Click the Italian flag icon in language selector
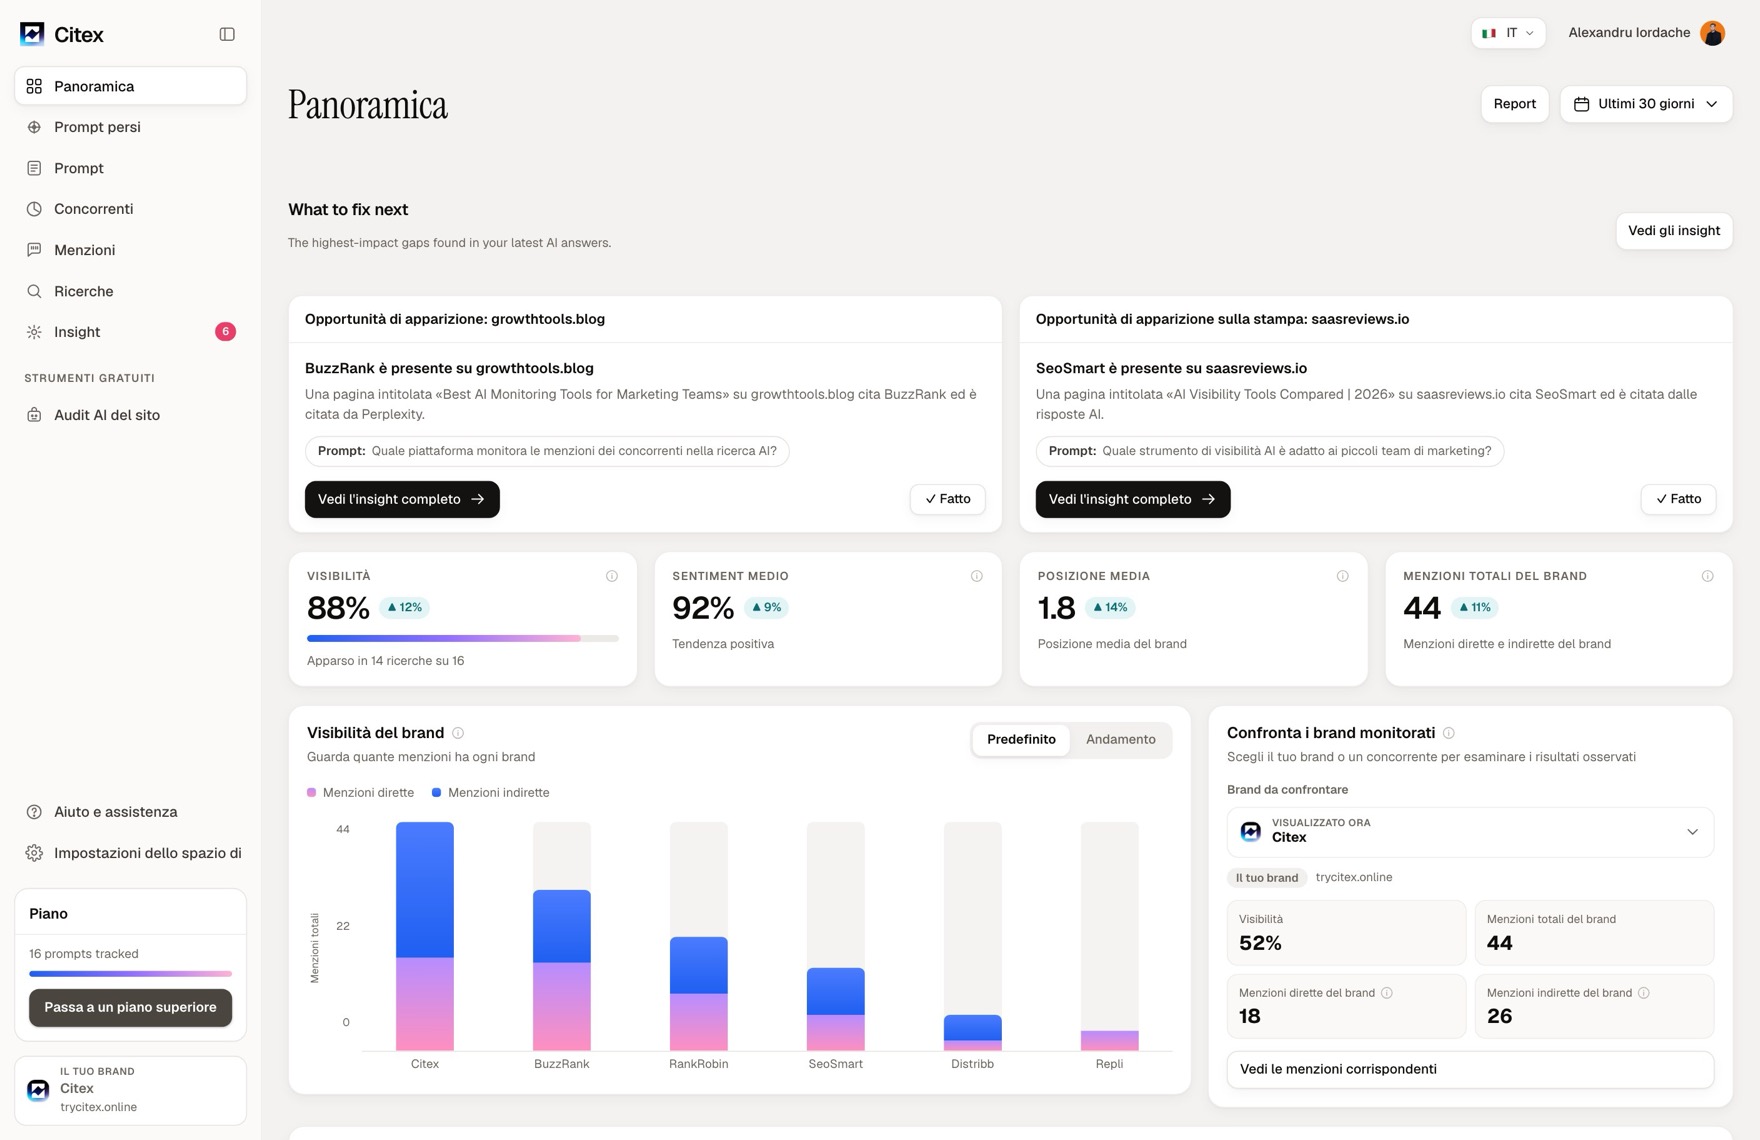This screenshot has height=1140, width=1760. (1489, 33)
